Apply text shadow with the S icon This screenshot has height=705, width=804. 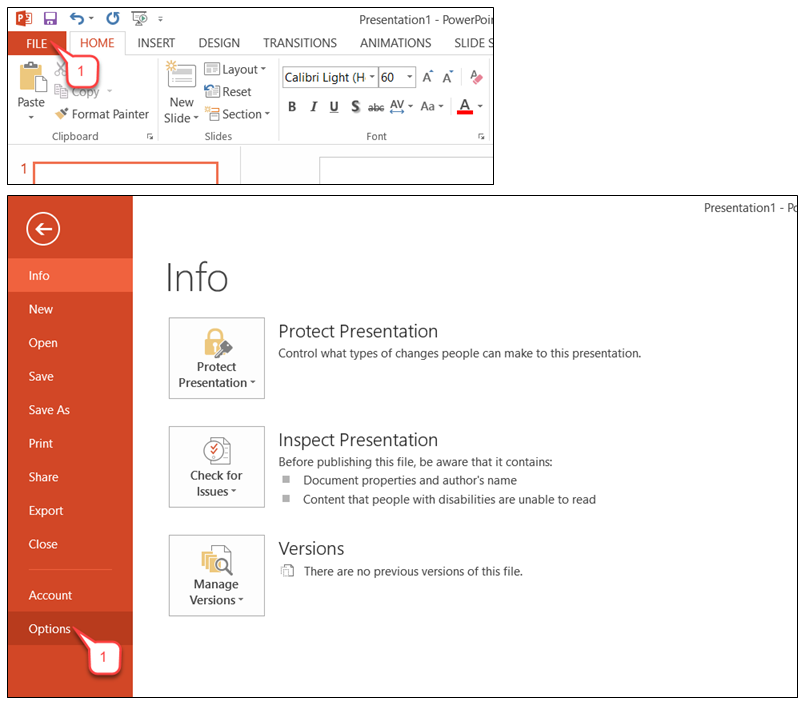[354, 107]
